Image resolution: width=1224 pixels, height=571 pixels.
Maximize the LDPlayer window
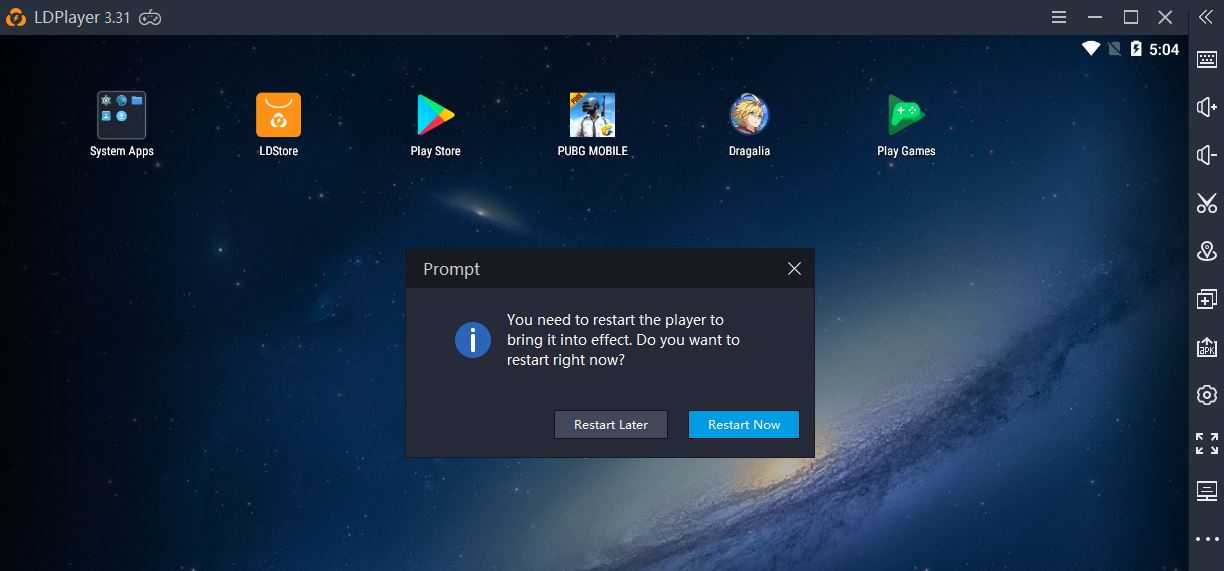[x=1131, y=17]
